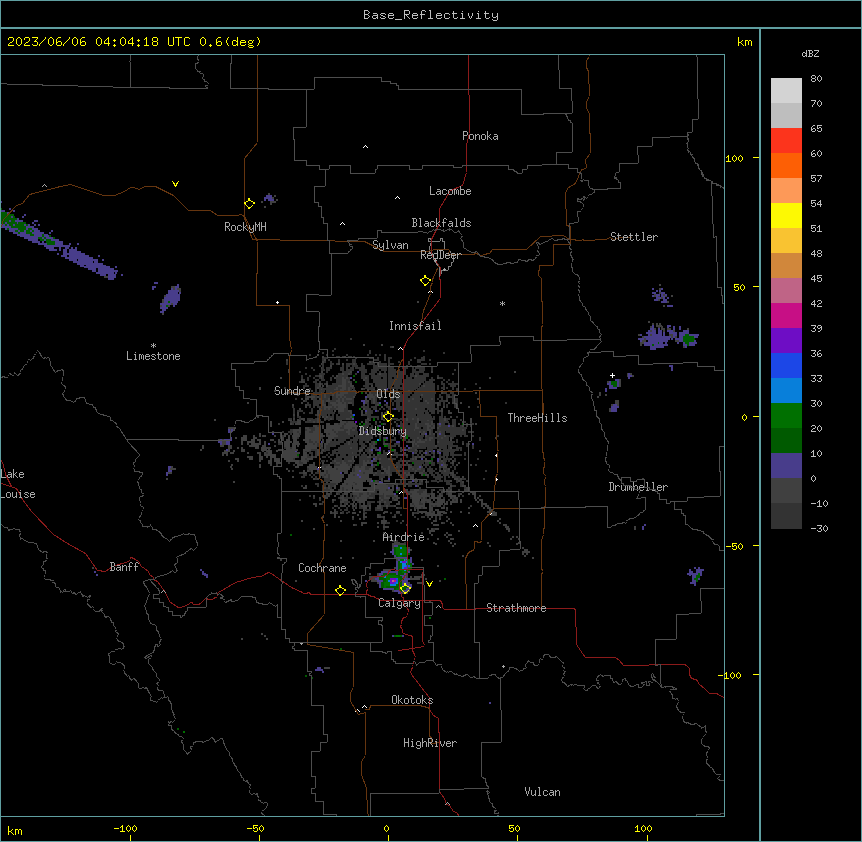
Task: Select the Sylvan label
Action: (x=390, y=245)
